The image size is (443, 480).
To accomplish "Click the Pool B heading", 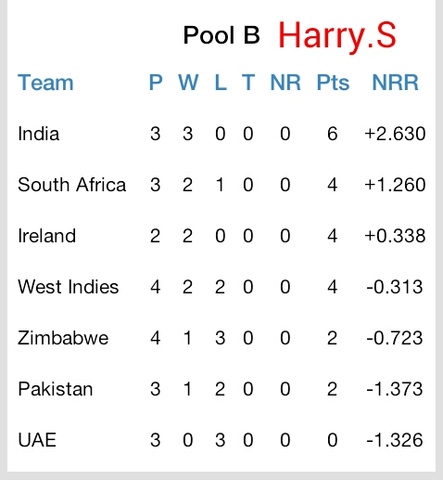I will point(221,35).
